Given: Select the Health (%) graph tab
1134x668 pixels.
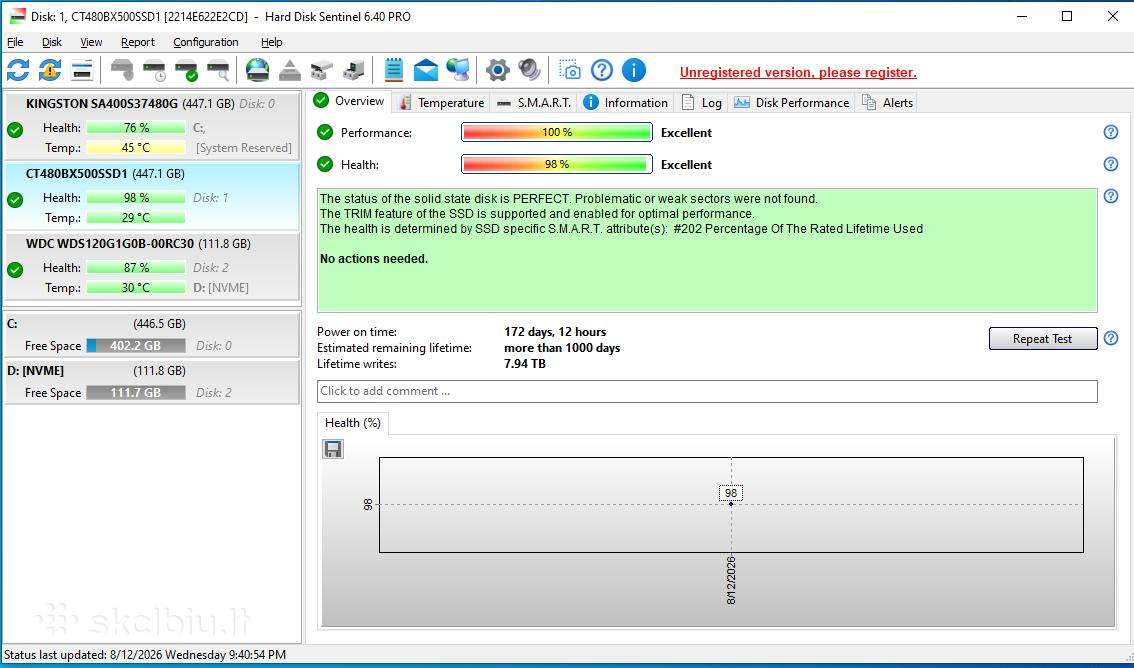Looking at the screenshot, I should pos(353,423).
